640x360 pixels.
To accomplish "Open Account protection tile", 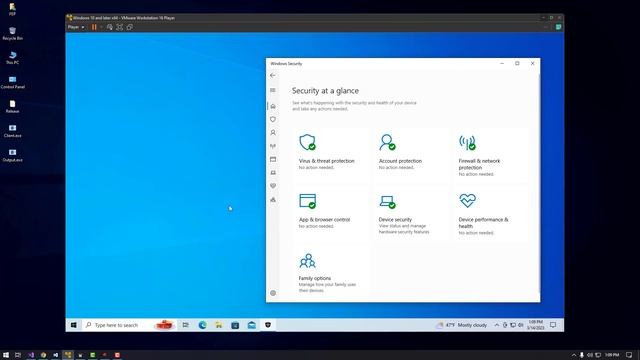I will click(411, 155).
